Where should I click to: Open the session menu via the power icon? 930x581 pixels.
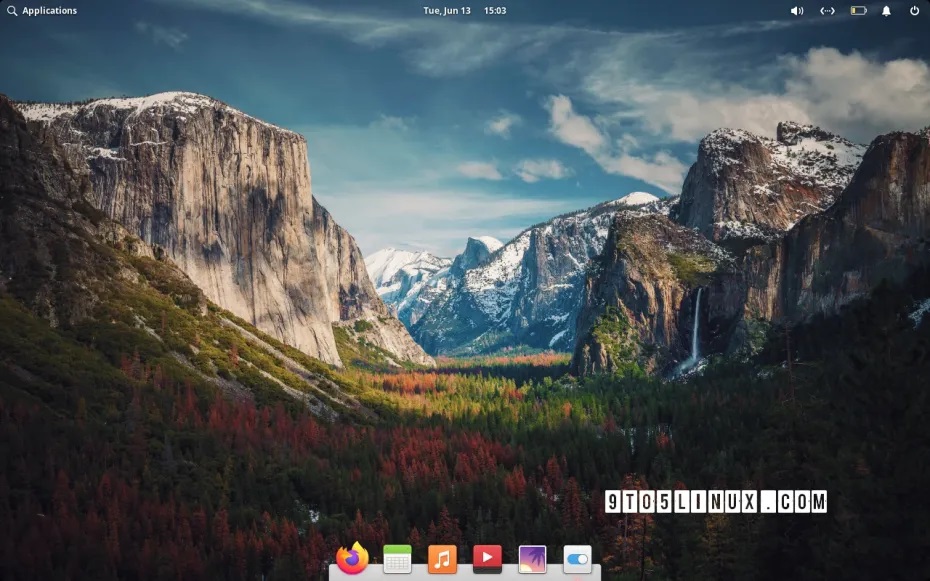click(x=914, y=11)
